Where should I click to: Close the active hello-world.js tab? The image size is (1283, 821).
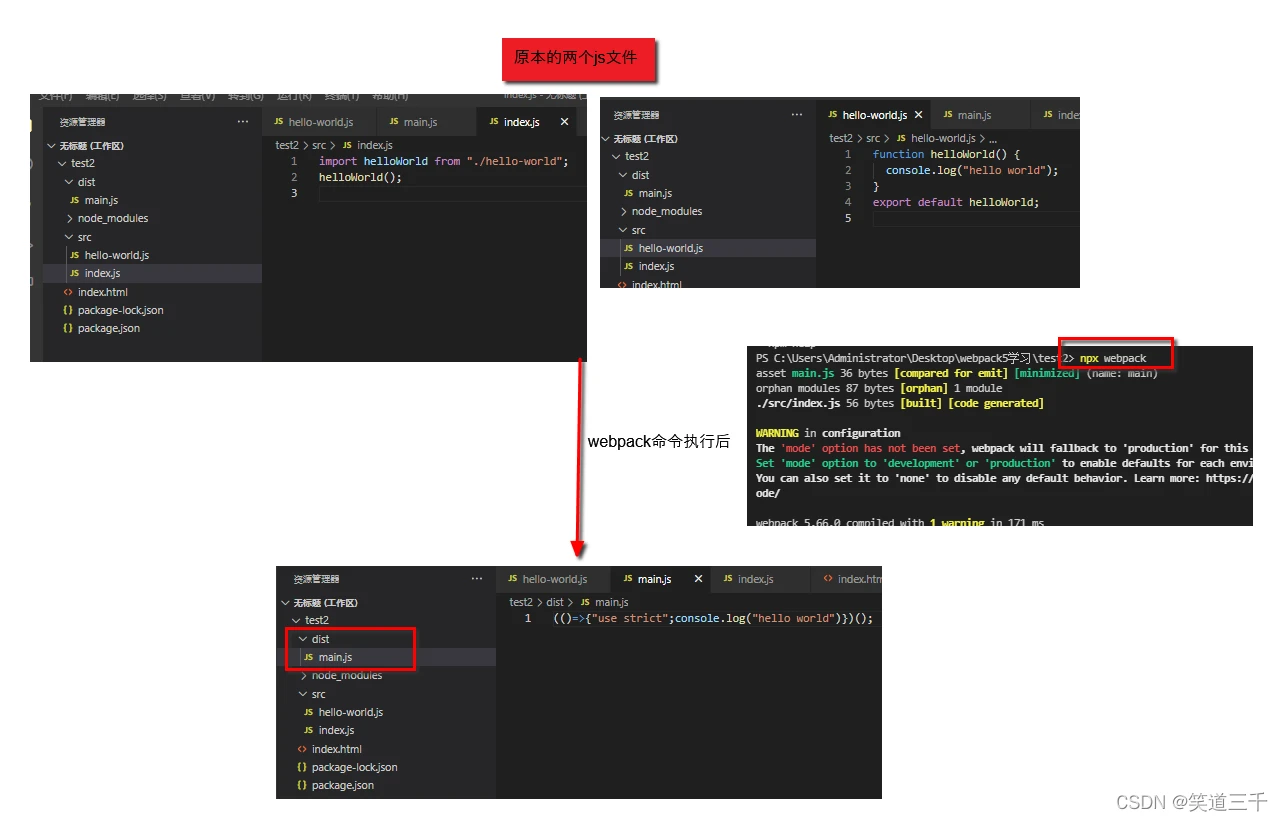(919, 115)
